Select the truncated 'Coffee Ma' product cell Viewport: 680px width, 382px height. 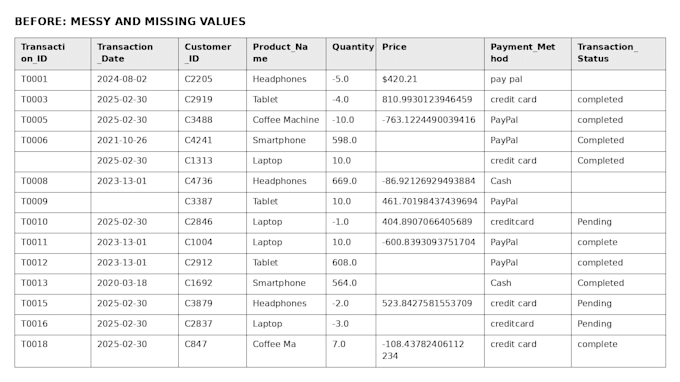286,351
